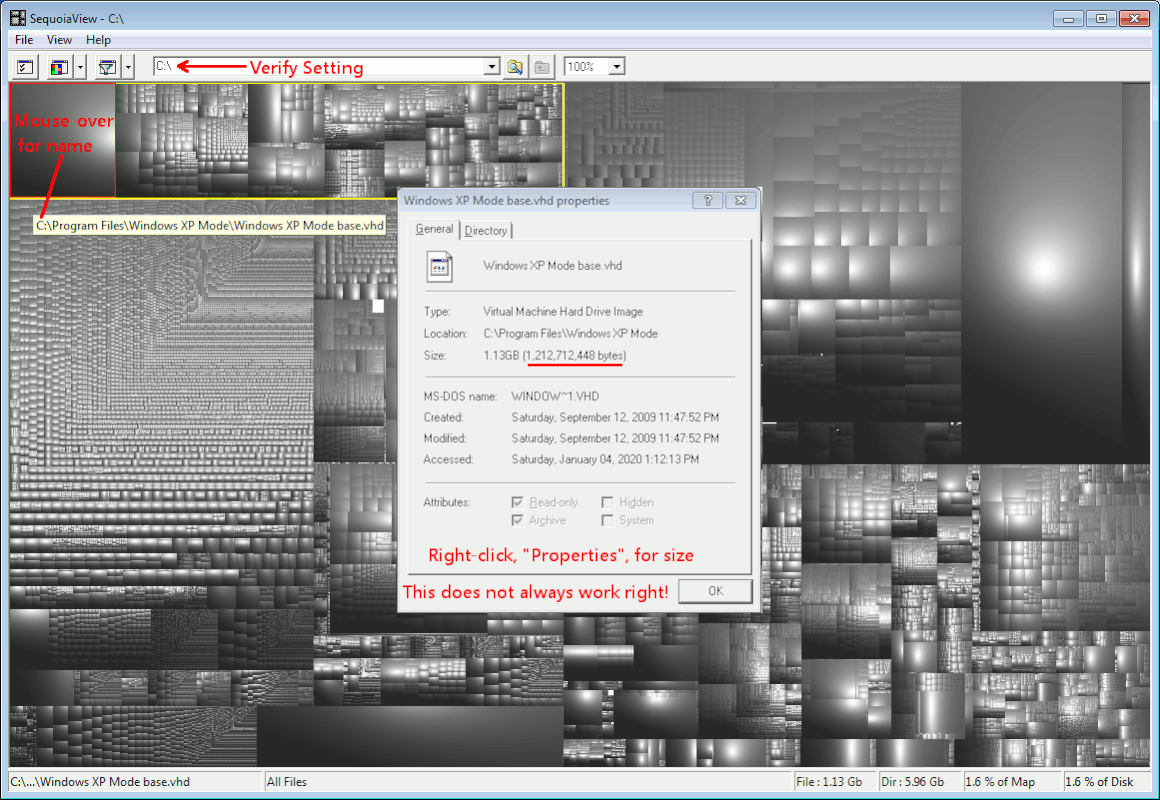Switch to the Directory tab
Viewport: 1160px width, 800px height.
point(486,231)
